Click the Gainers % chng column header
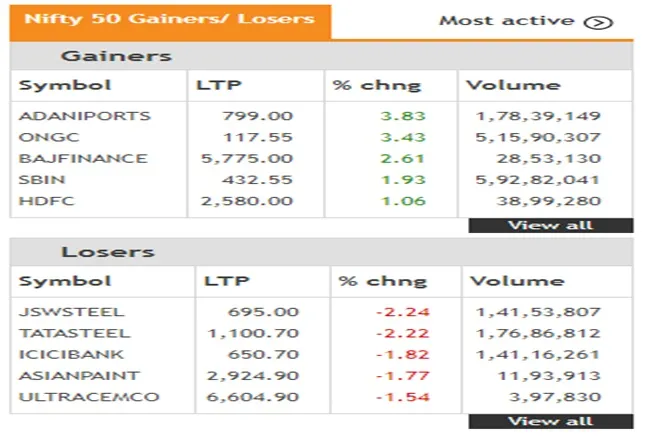The height and width of the screenshot is (440, 660). click(x=377, y=86)
